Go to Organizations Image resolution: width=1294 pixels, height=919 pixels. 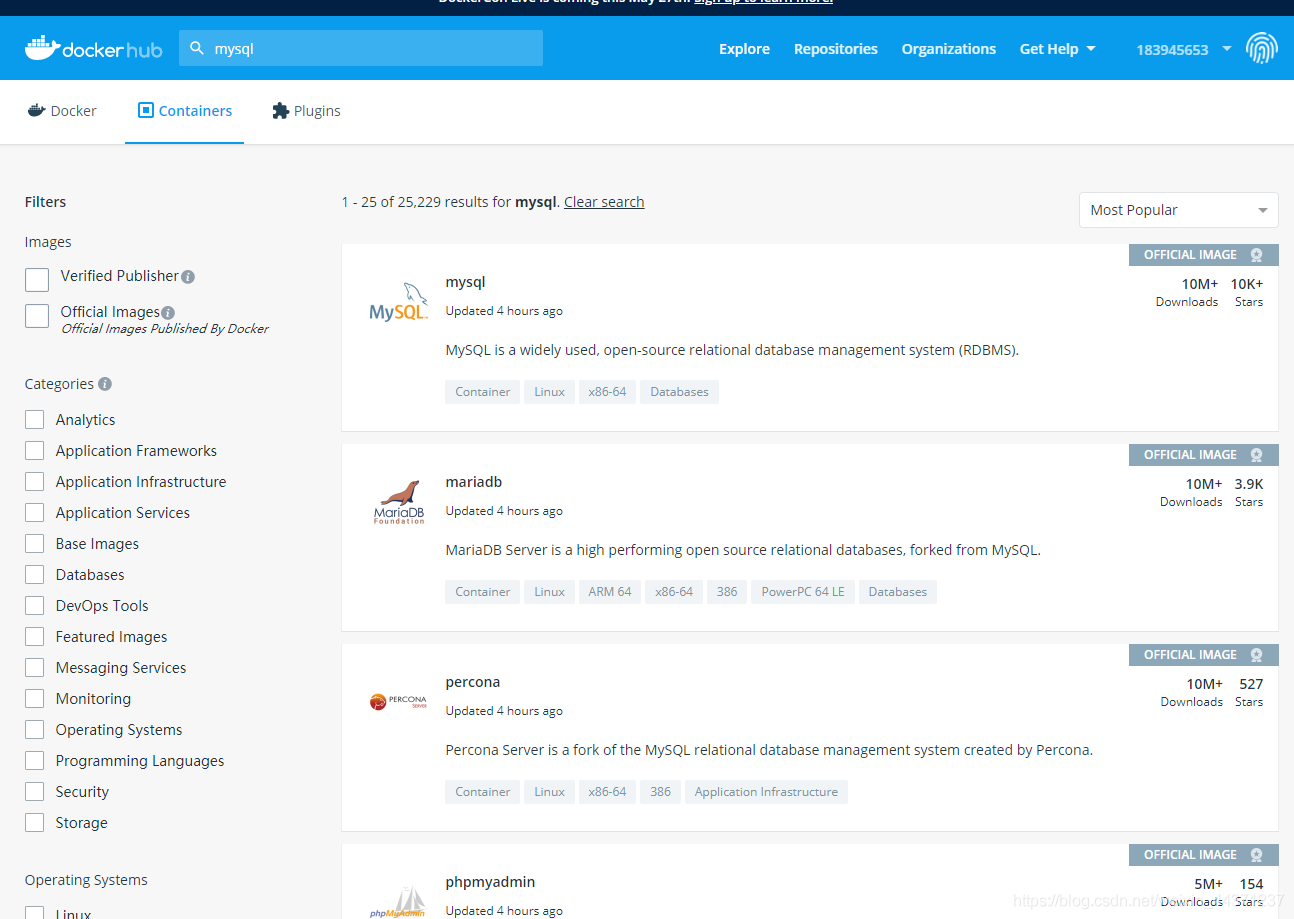pos(949,49)
